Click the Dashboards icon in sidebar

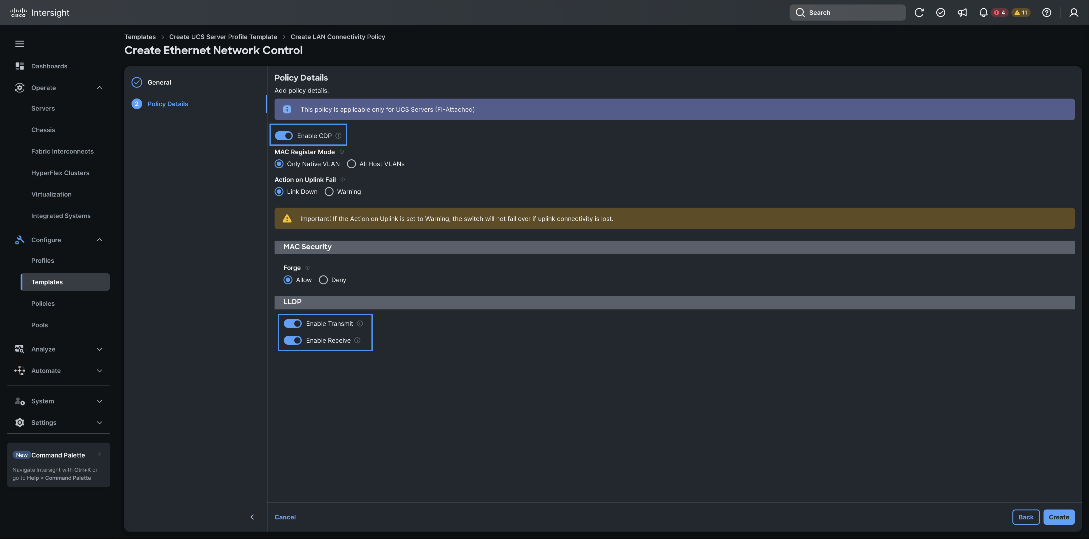19,66
